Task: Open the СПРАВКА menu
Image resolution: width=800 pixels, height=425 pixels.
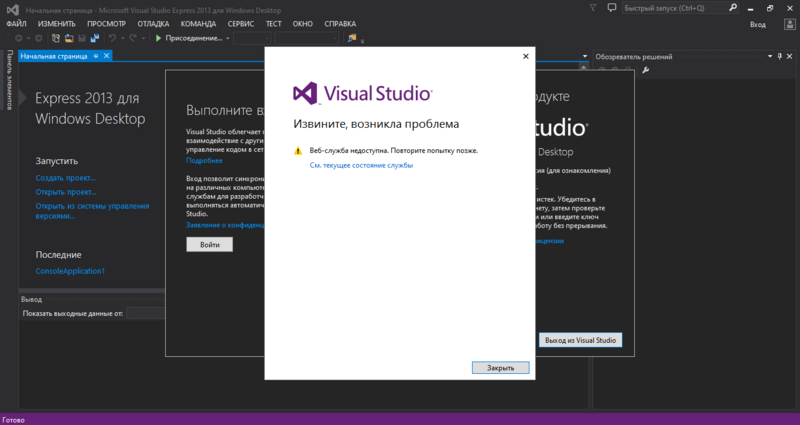Action: 340,24
